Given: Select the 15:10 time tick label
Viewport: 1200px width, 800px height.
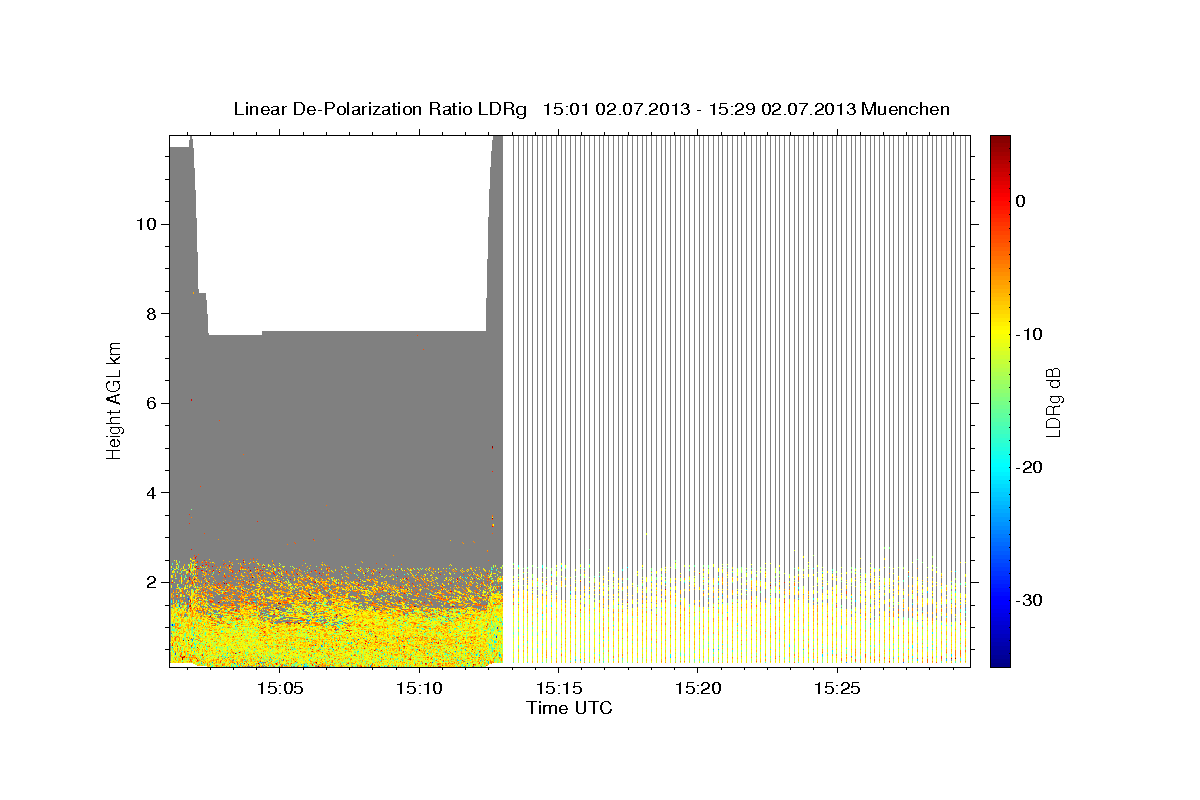Looking at the screenshot, I should coord(419,689).
